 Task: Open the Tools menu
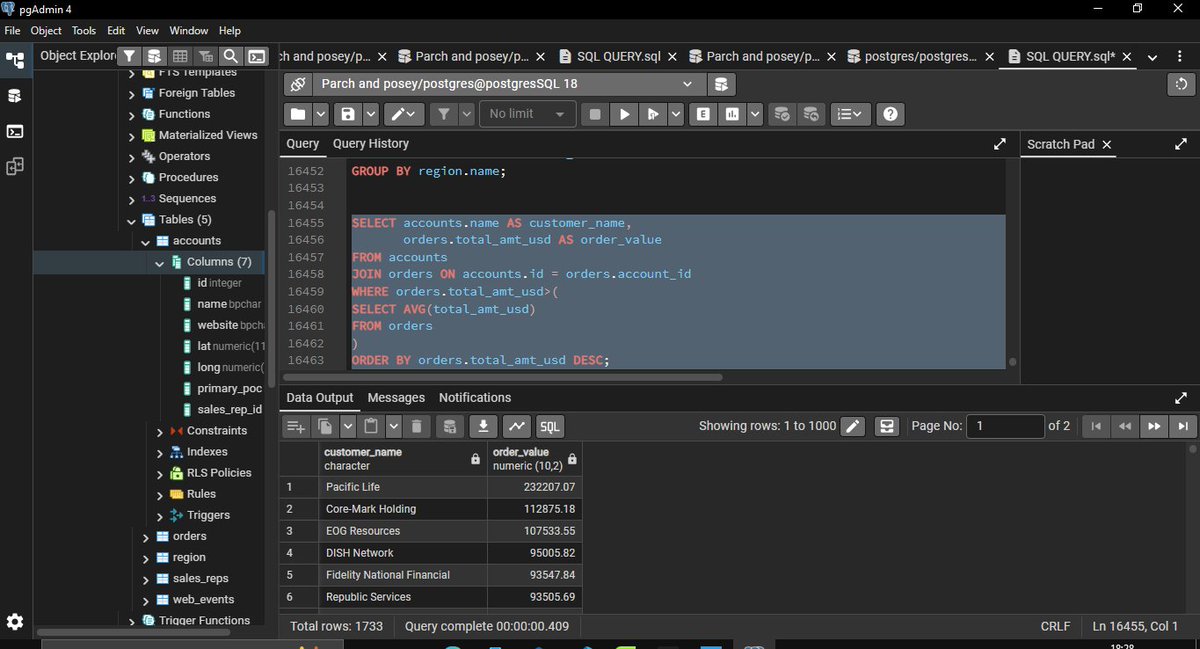click(84, 31)
